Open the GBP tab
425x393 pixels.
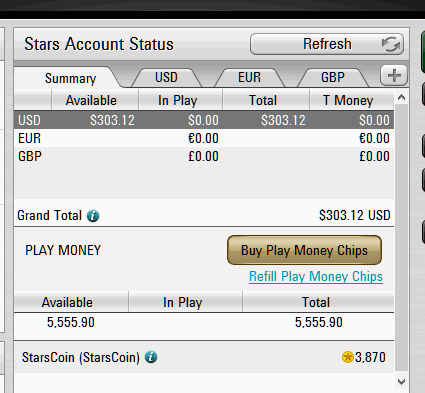[333, 78]
